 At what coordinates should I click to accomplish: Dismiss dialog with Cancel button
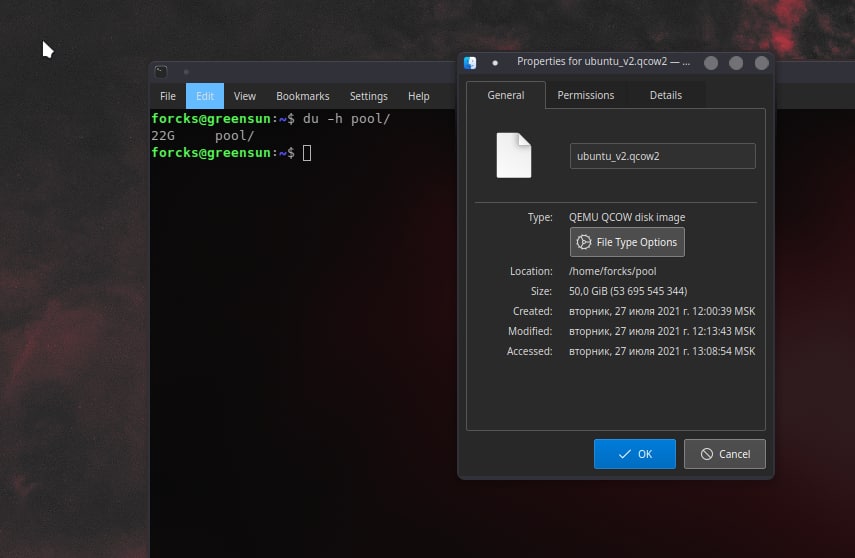click(725, 454)
